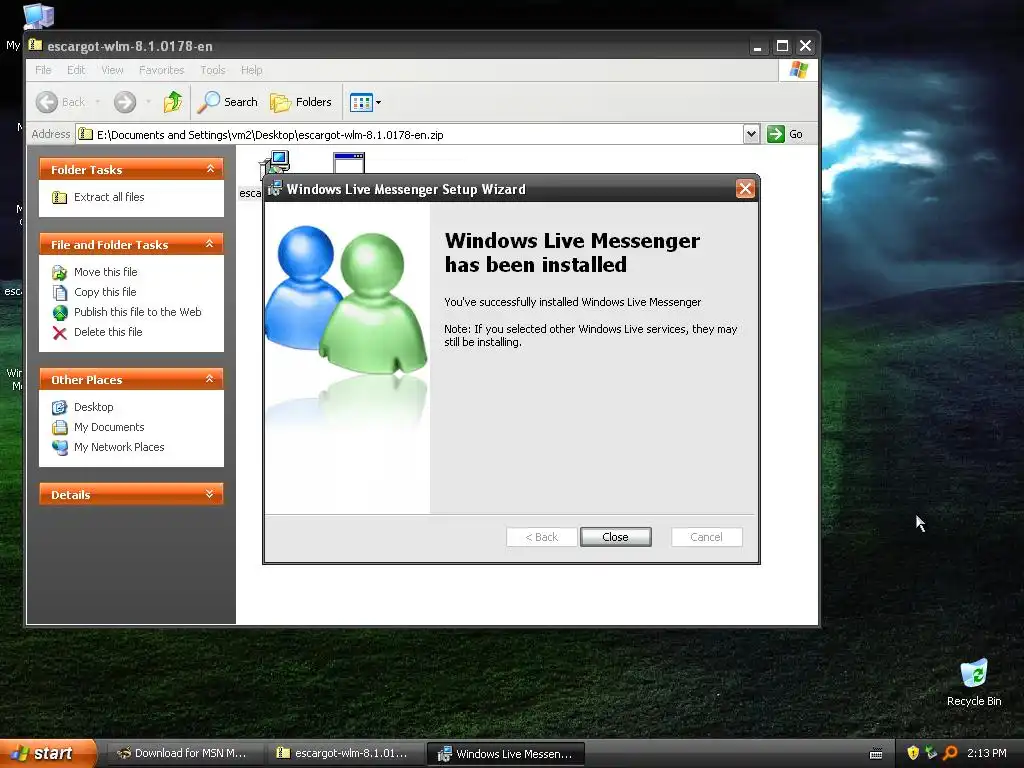
Task: Expand the address bar dropdown arrow
Action: click(x=751, y=135)
